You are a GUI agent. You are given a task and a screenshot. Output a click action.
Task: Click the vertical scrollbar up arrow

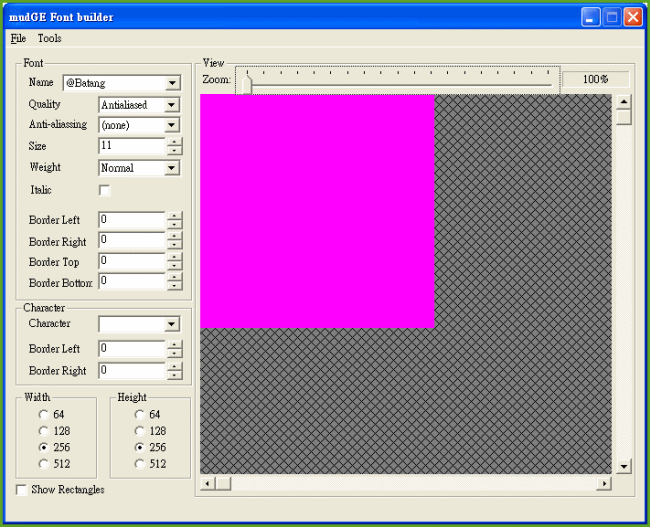tap(623, 101)
